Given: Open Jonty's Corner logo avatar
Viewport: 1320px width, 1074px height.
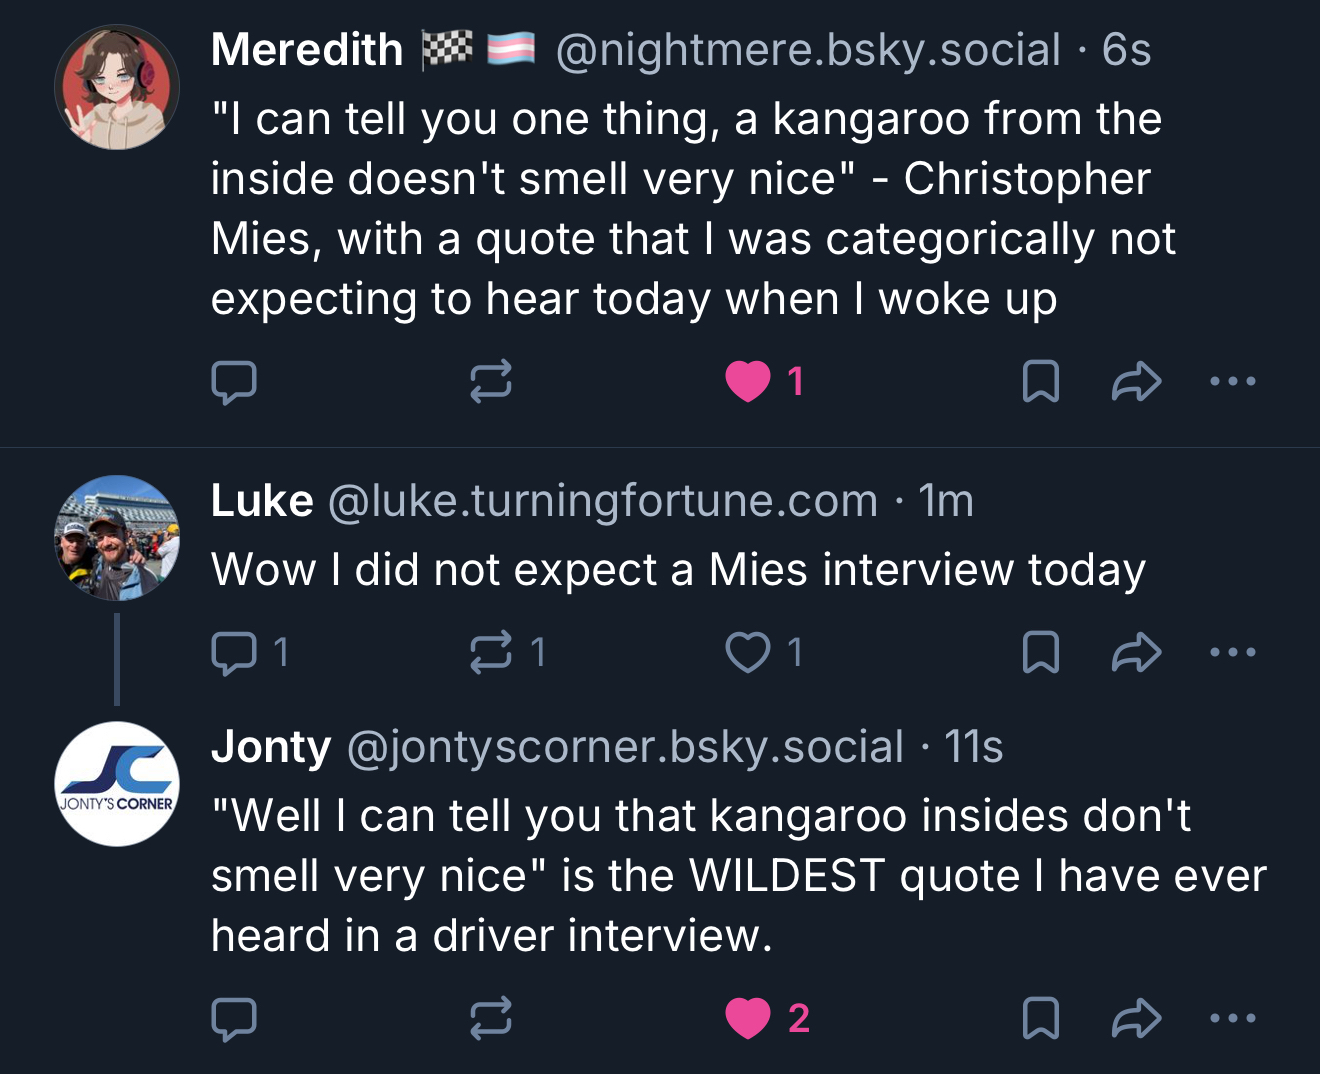Looking at the screenshot, I should click(117, 784).
